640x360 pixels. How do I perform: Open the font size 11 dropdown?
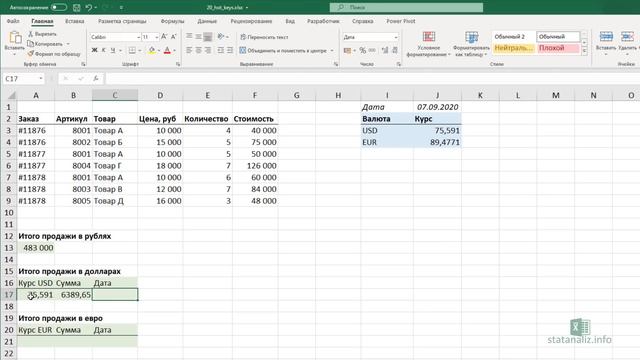(157, 37)
